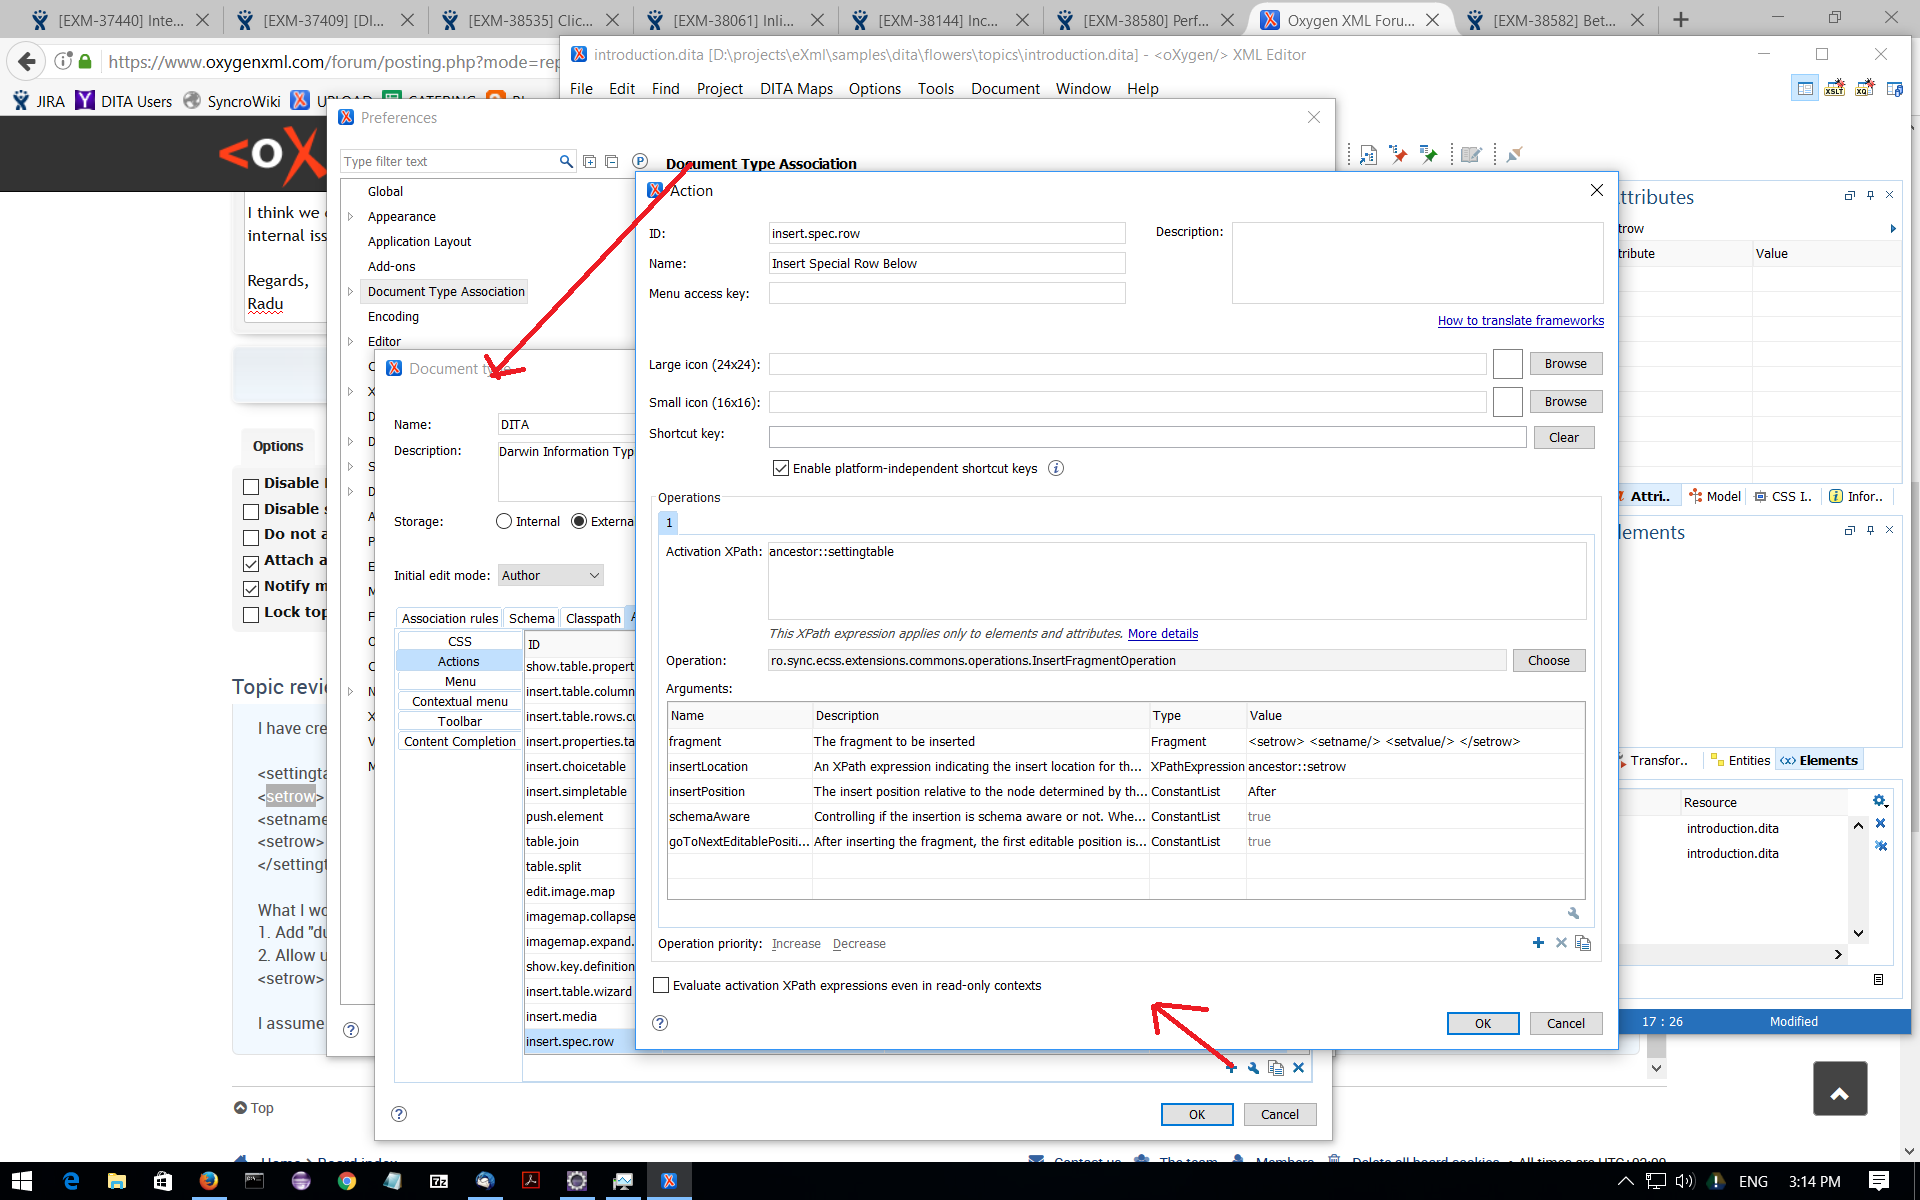Open Chrome from taskbar

click(346, 1181)
